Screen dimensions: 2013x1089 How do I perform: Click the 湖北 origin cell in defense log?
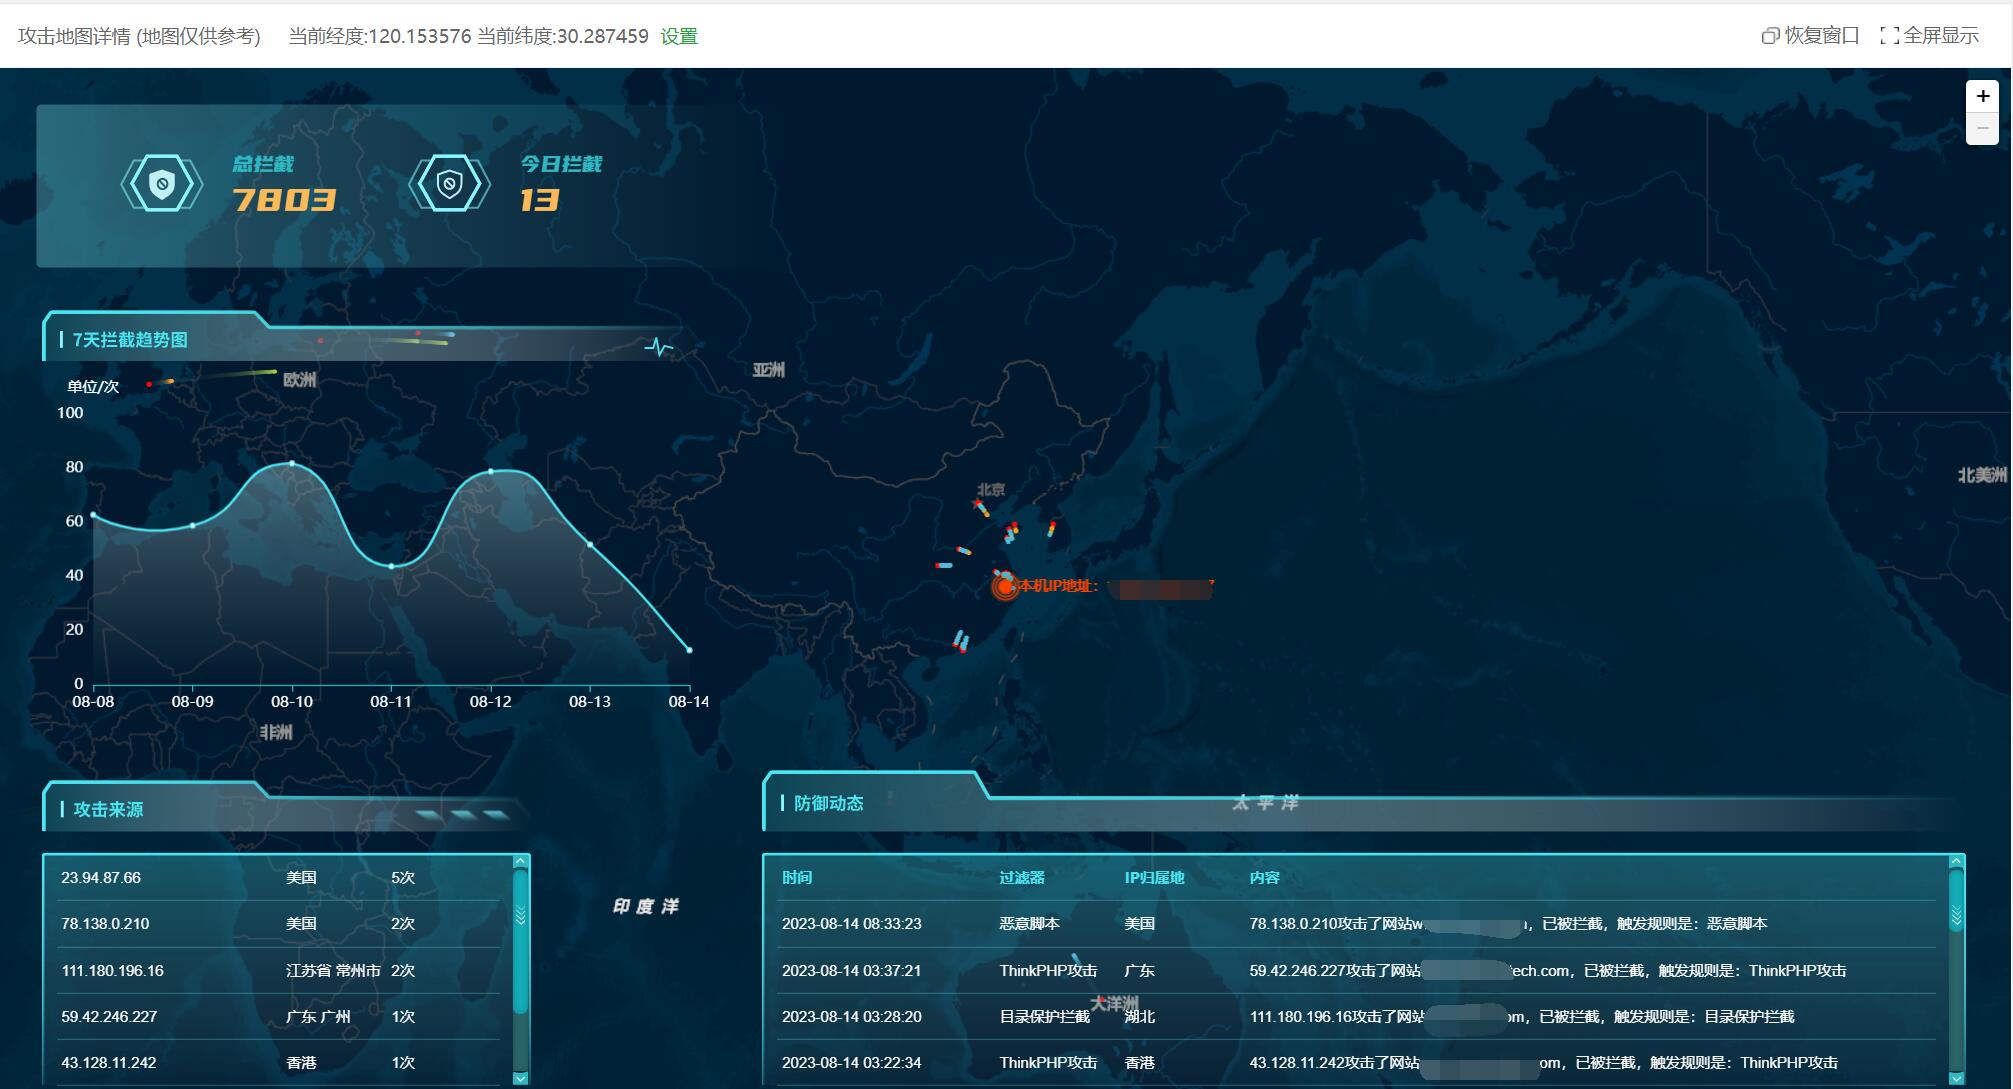click(1139, 1017)
